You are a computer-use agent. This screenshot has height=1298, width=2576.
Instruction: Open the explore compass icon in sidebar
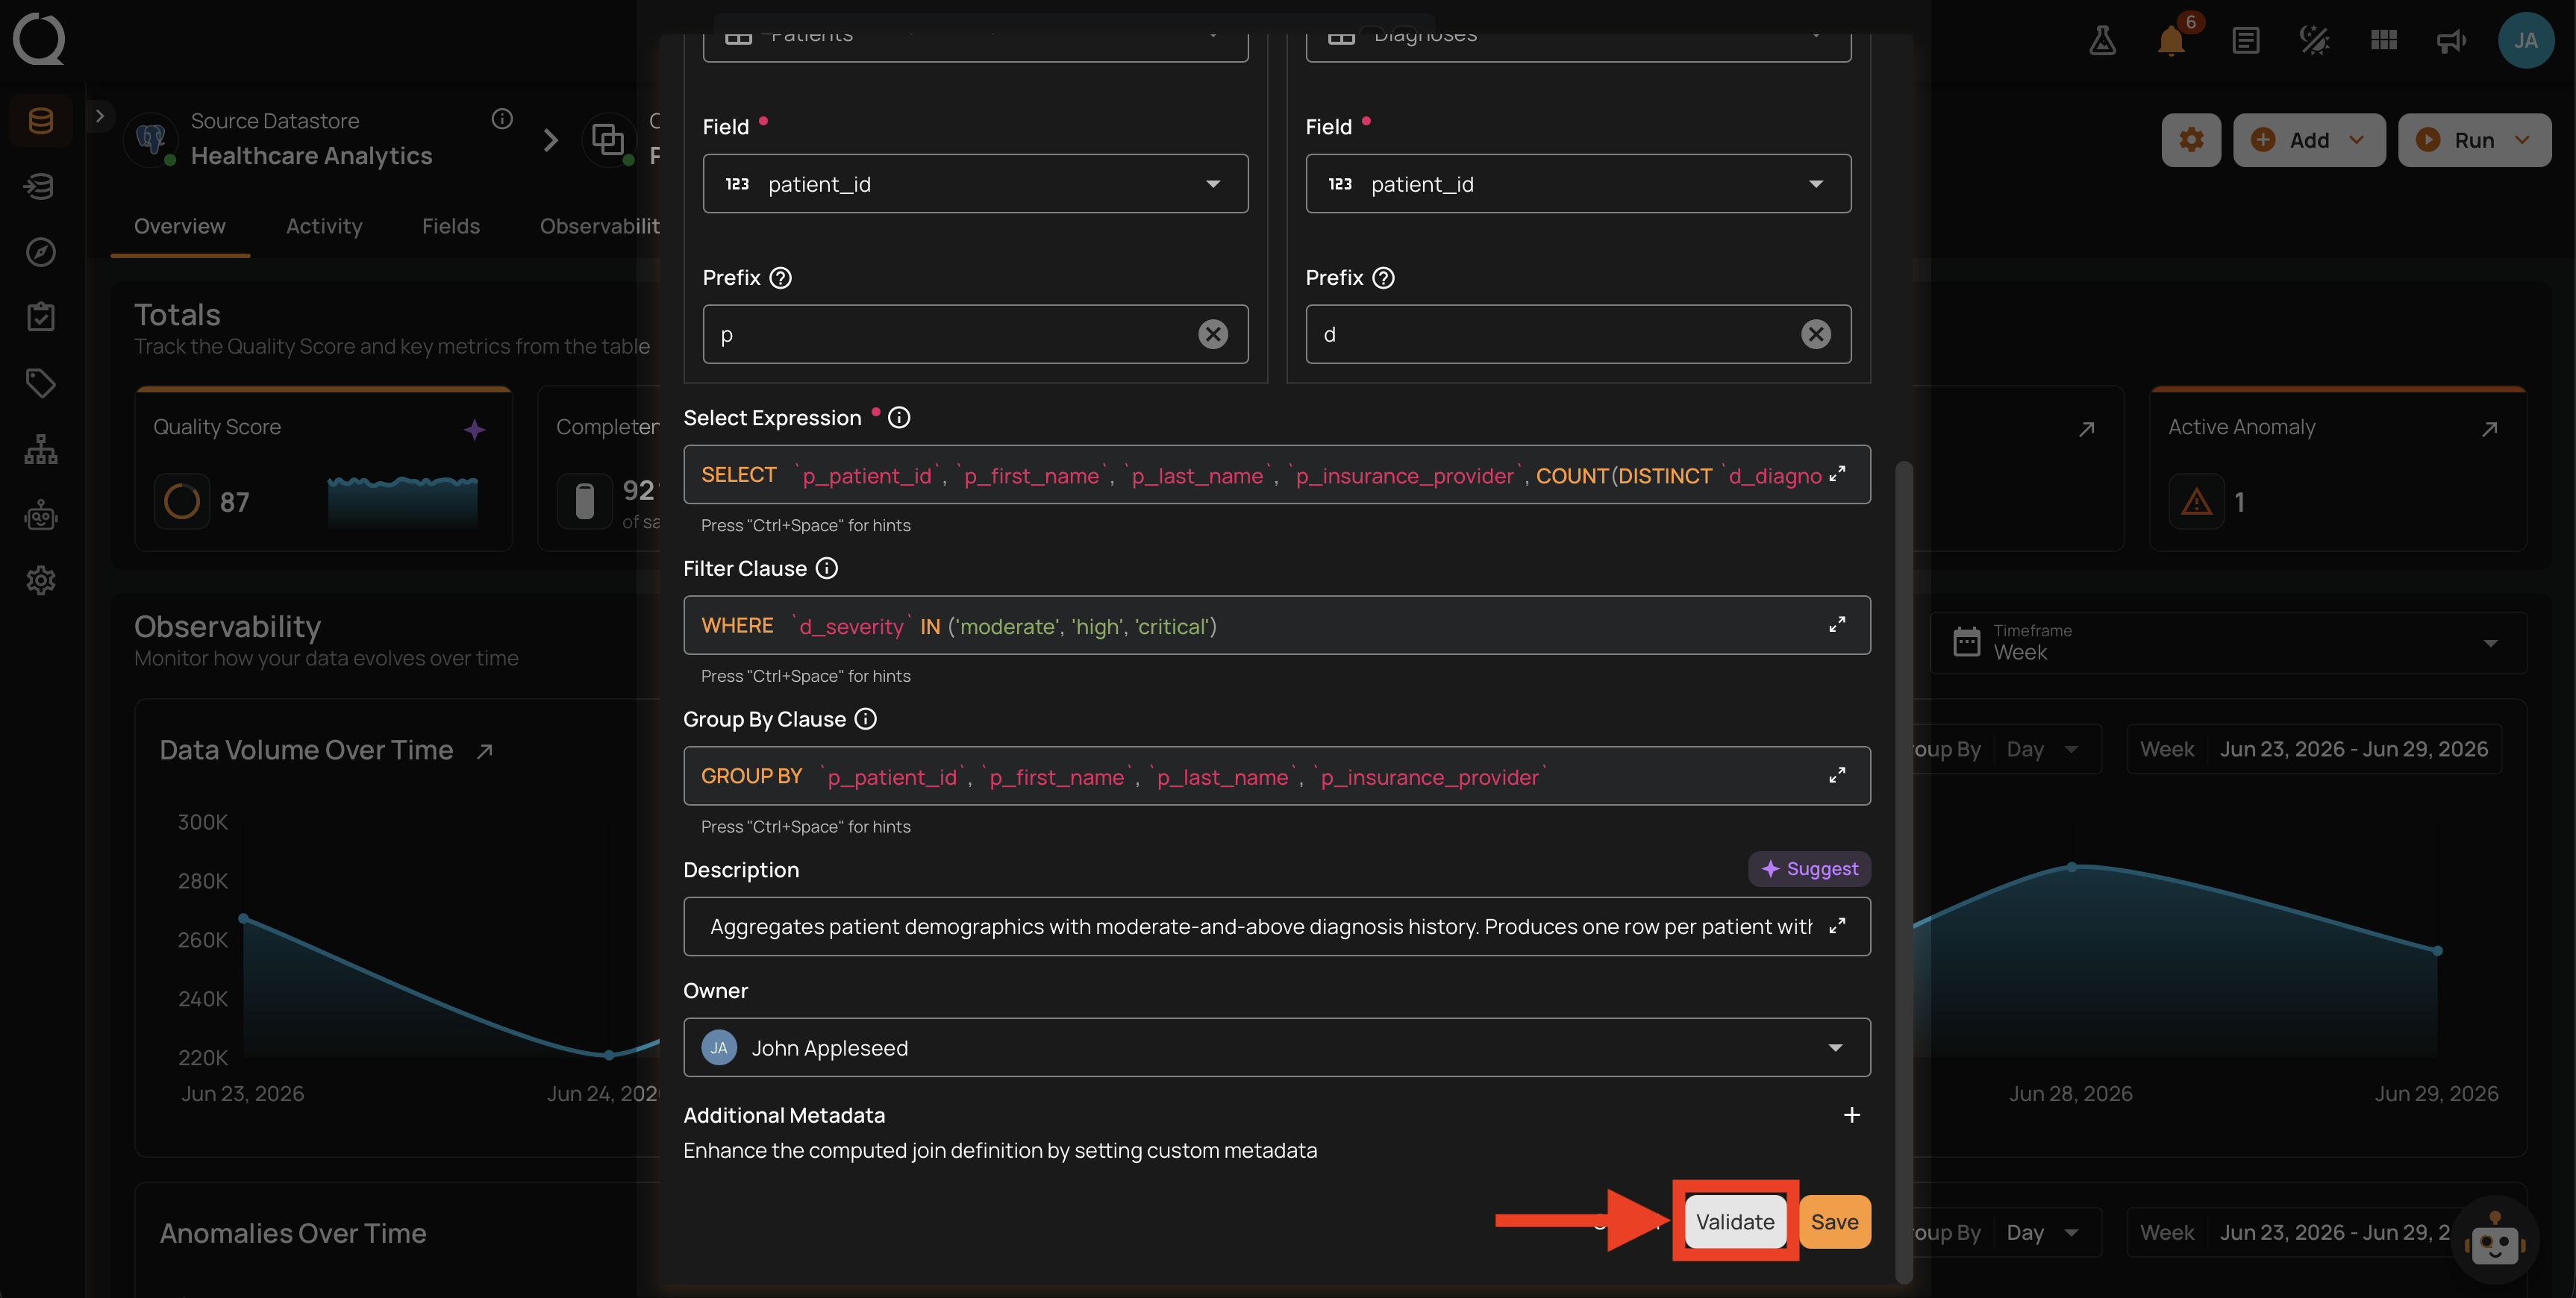[x=40, y=252]
